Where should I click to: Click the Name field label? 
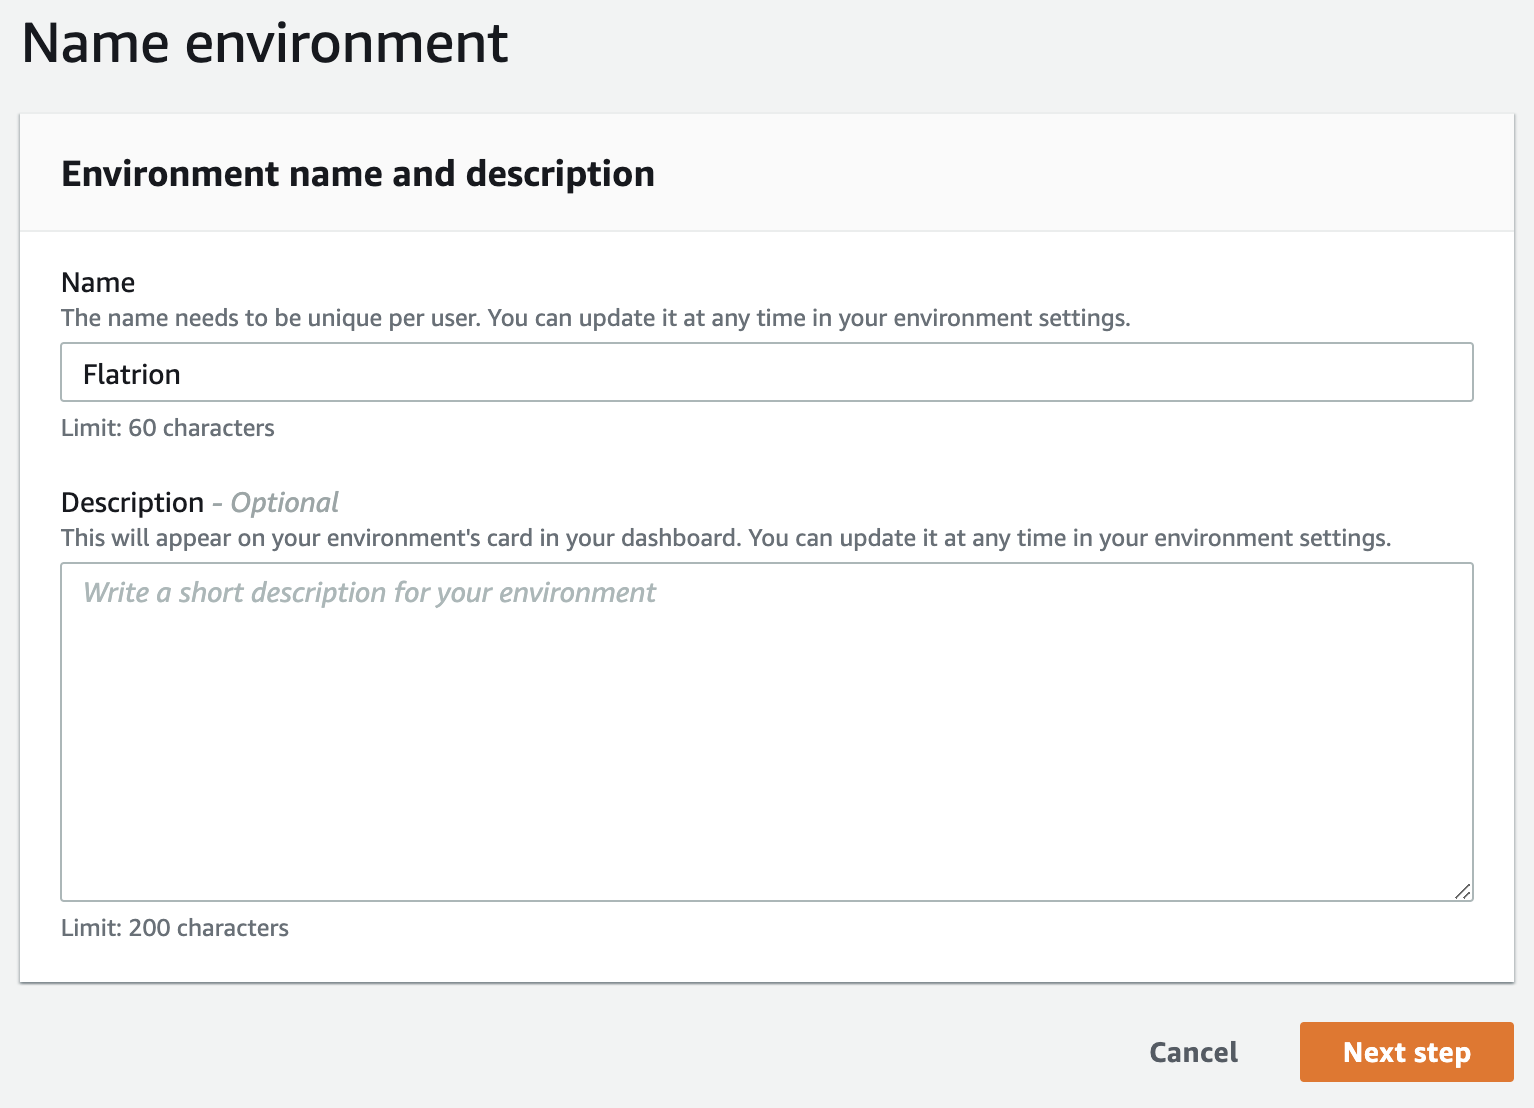[x=97, y=282]
